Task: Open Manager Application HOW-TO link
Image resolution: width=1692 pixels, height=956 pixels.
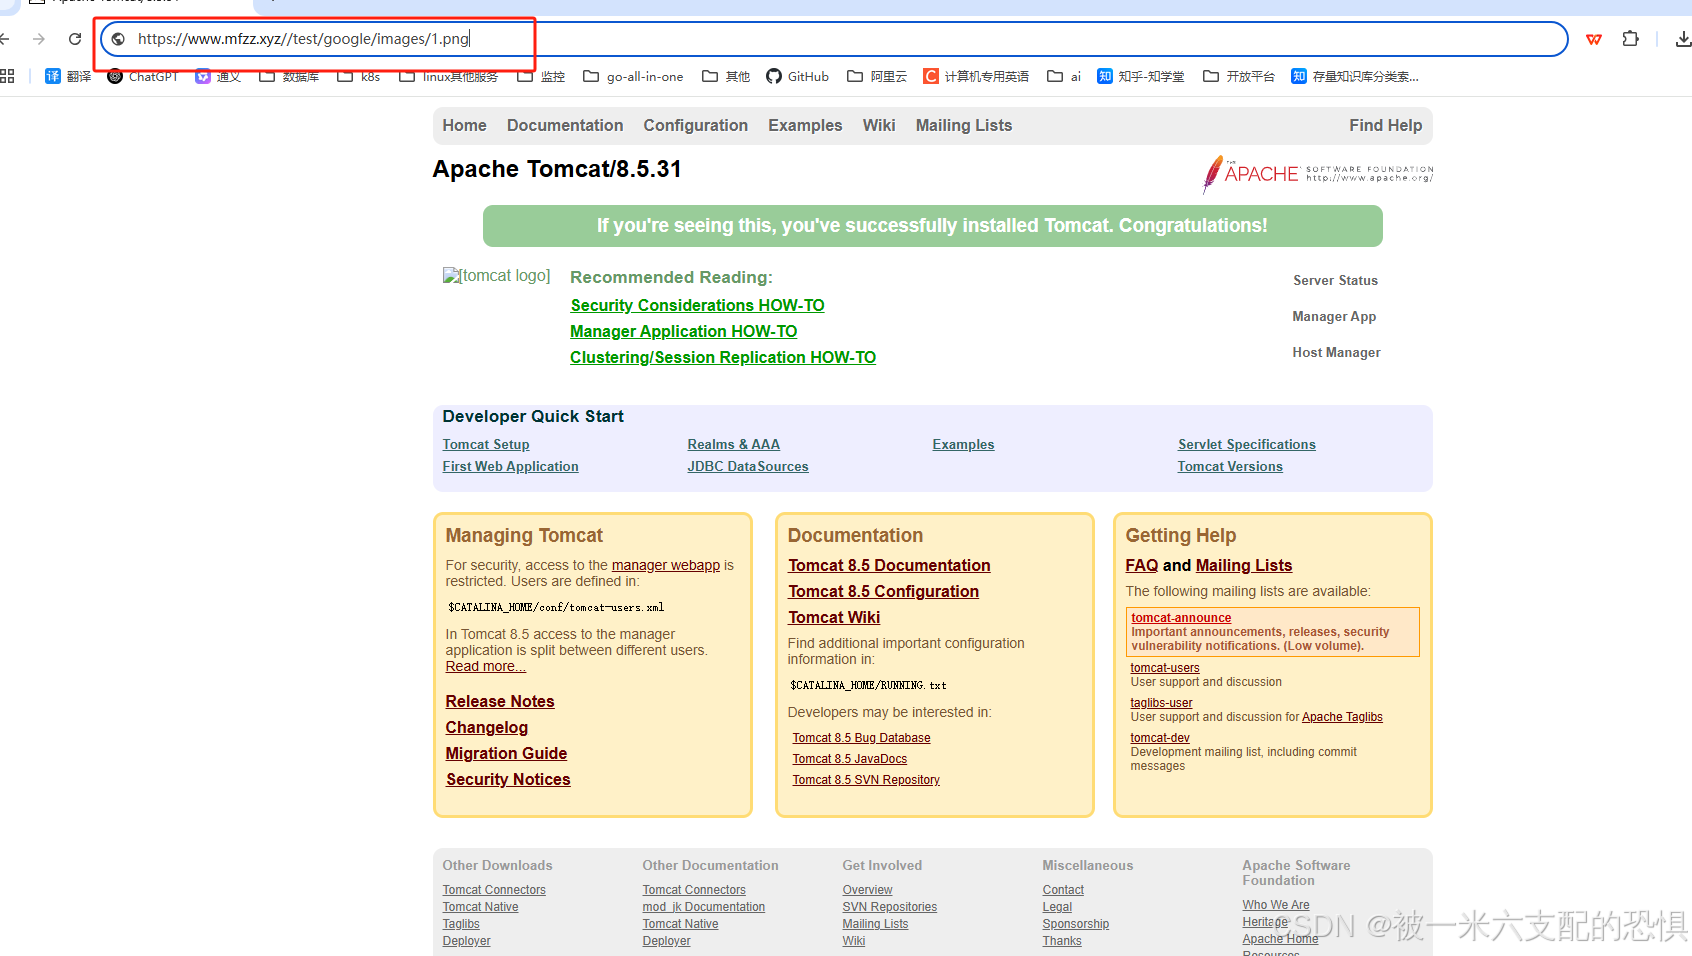Action: (x=684, y=331)
